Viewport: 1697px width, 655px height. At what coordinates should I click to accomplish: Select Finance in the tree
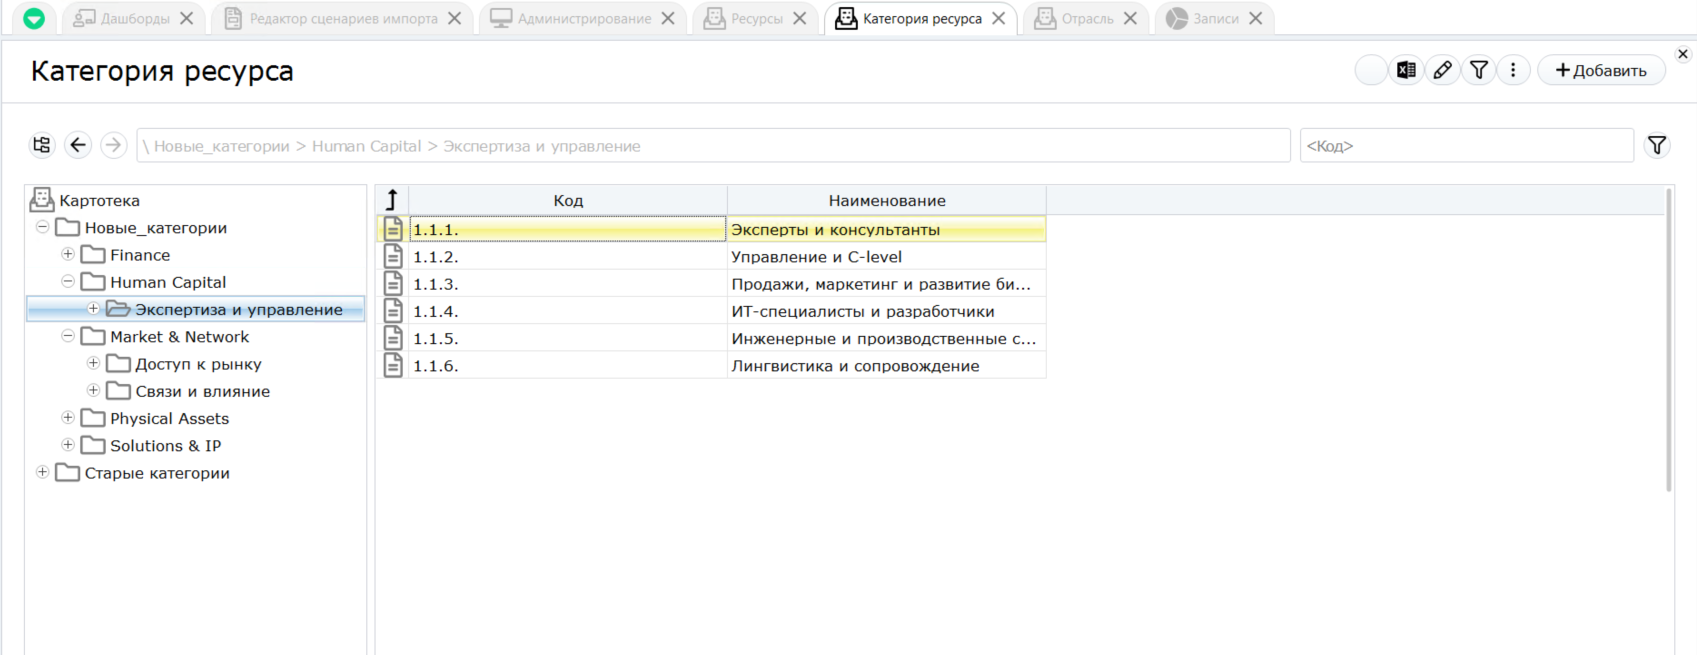coord(140,255)
